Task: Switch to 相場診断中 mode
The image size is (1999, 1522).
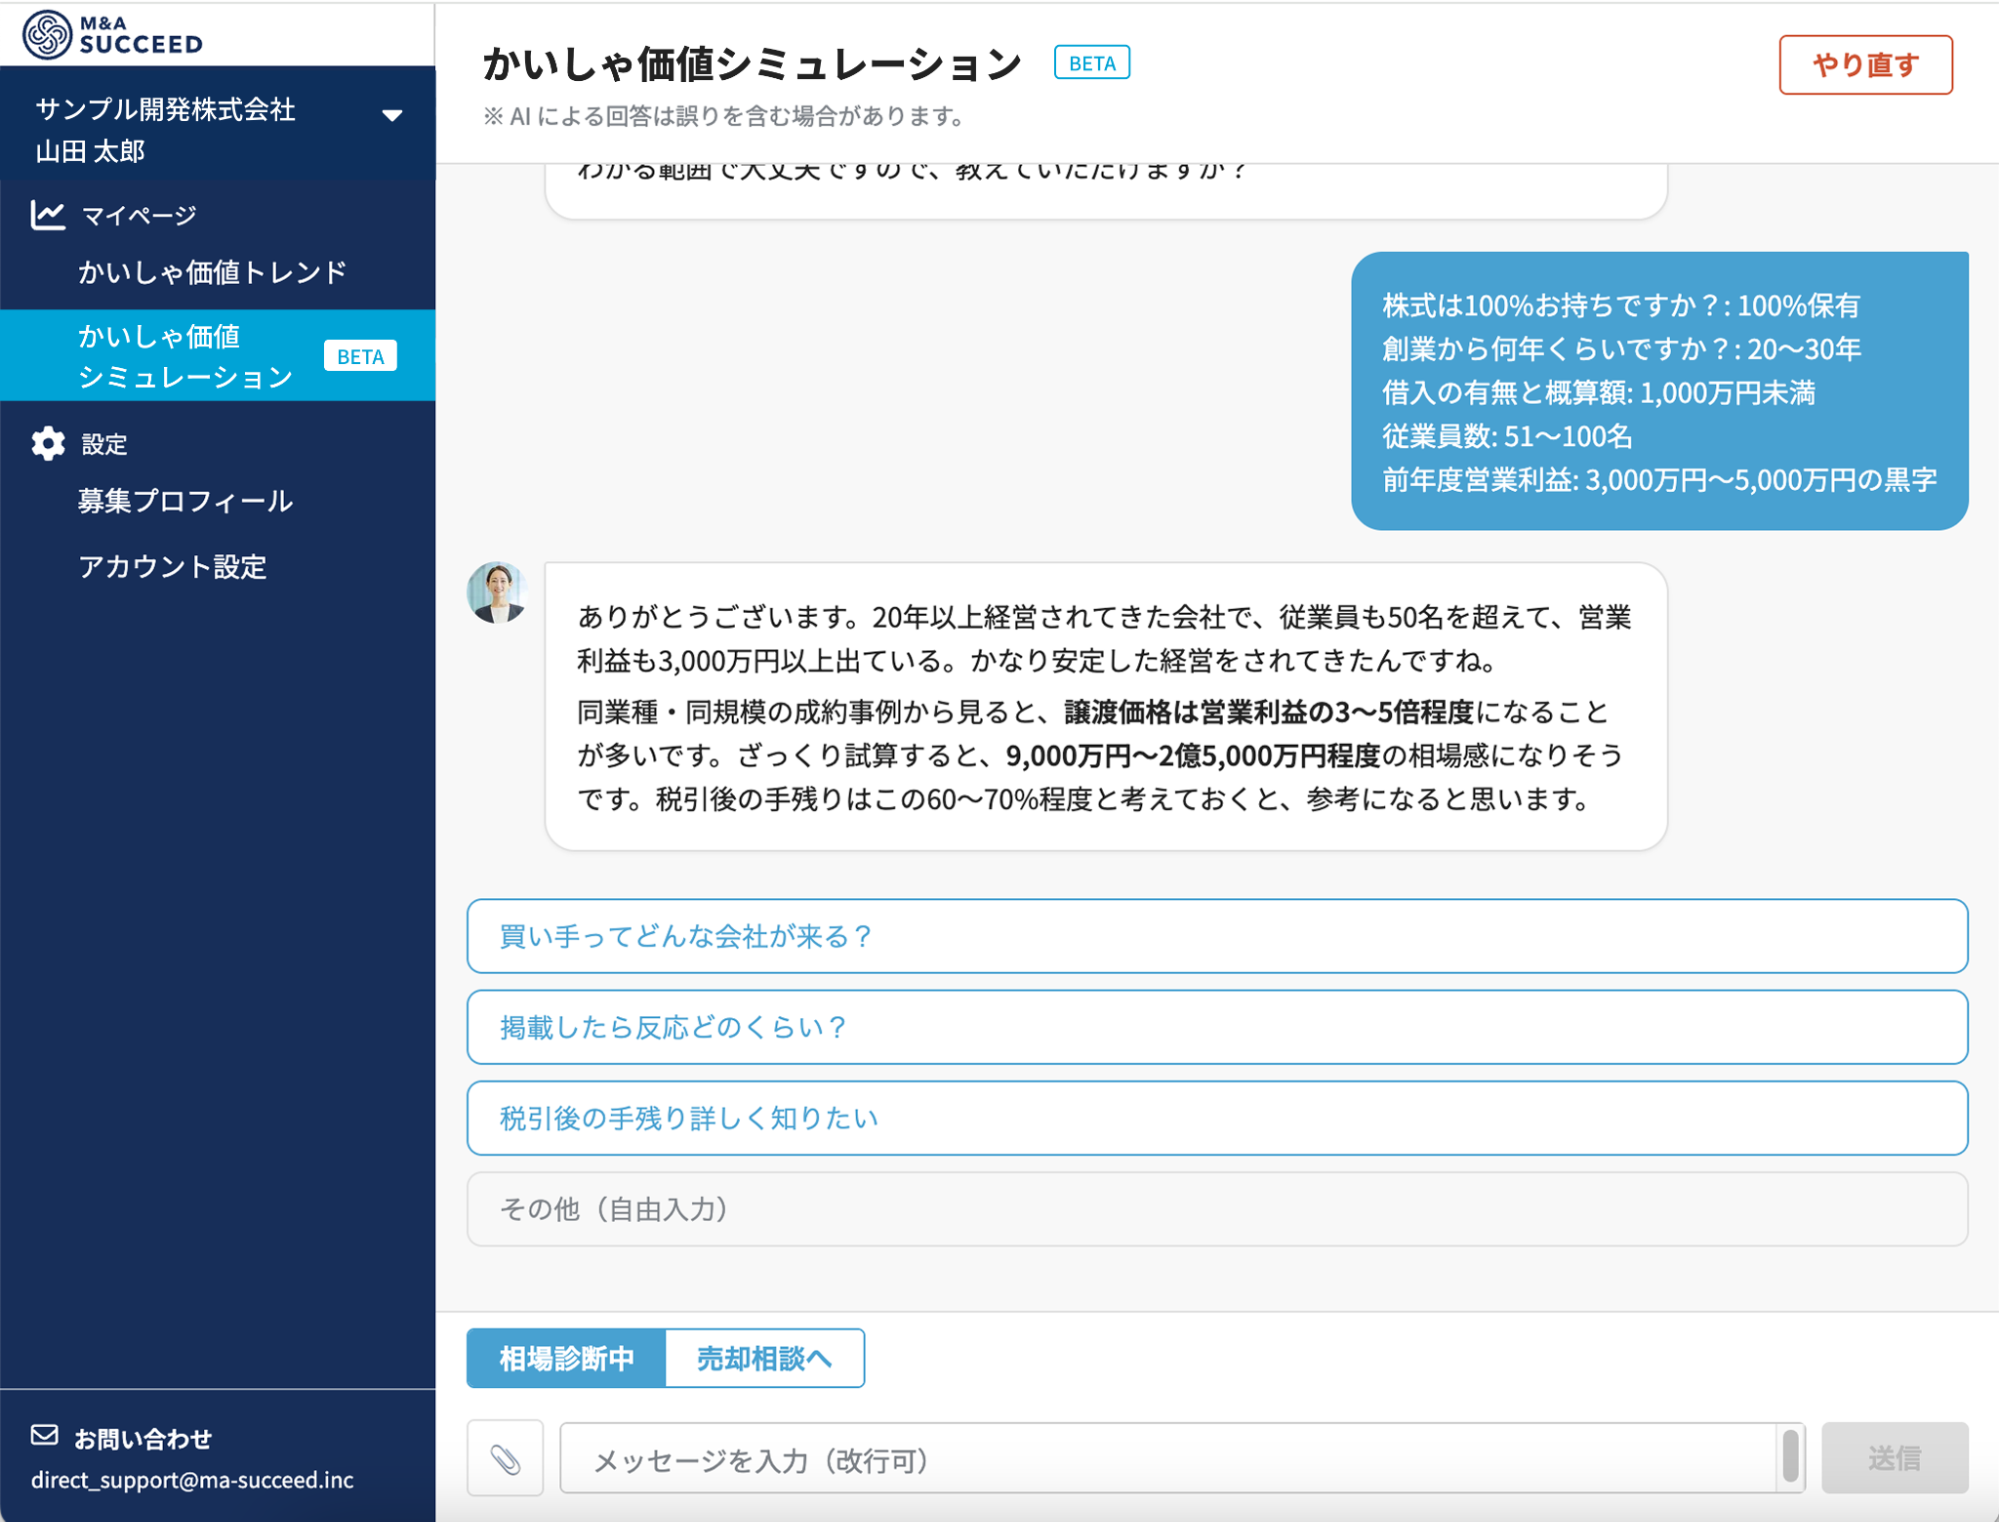Action: click(x=566, y=1358)
